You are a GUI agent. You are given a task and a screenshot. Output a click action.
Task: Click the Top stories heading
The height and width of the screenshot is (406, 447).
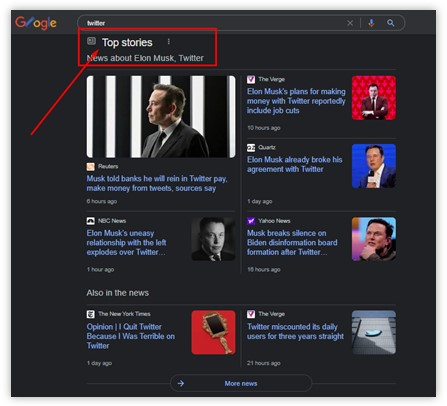tap(127, 43)
